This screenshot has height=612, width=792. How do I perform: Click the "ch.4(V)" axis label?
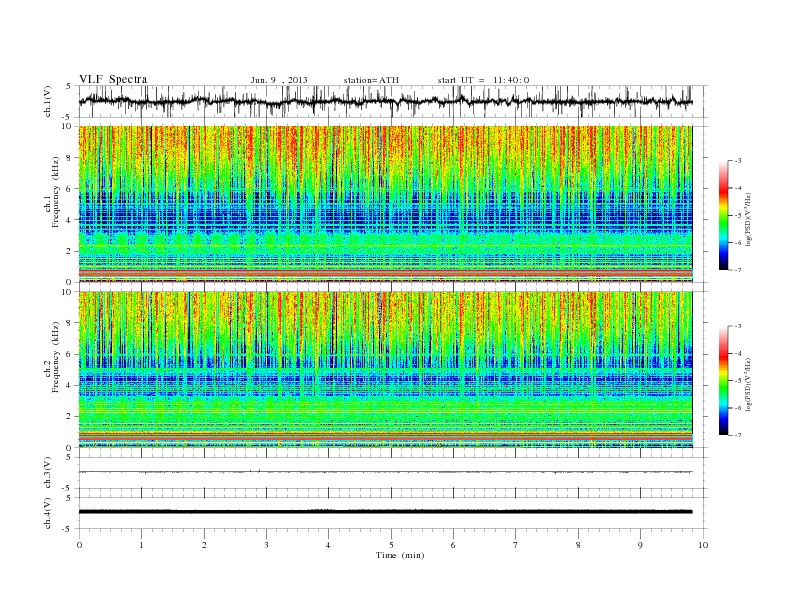coord(48,513)
